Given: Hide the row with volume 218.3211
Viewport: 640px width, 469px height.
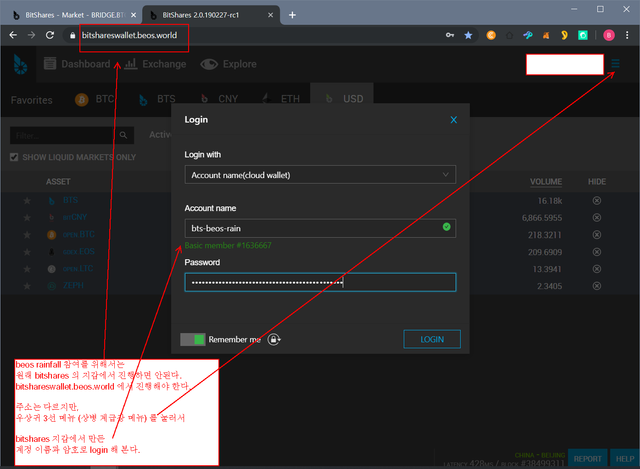Looking at the screenshot, I should 597,235.
